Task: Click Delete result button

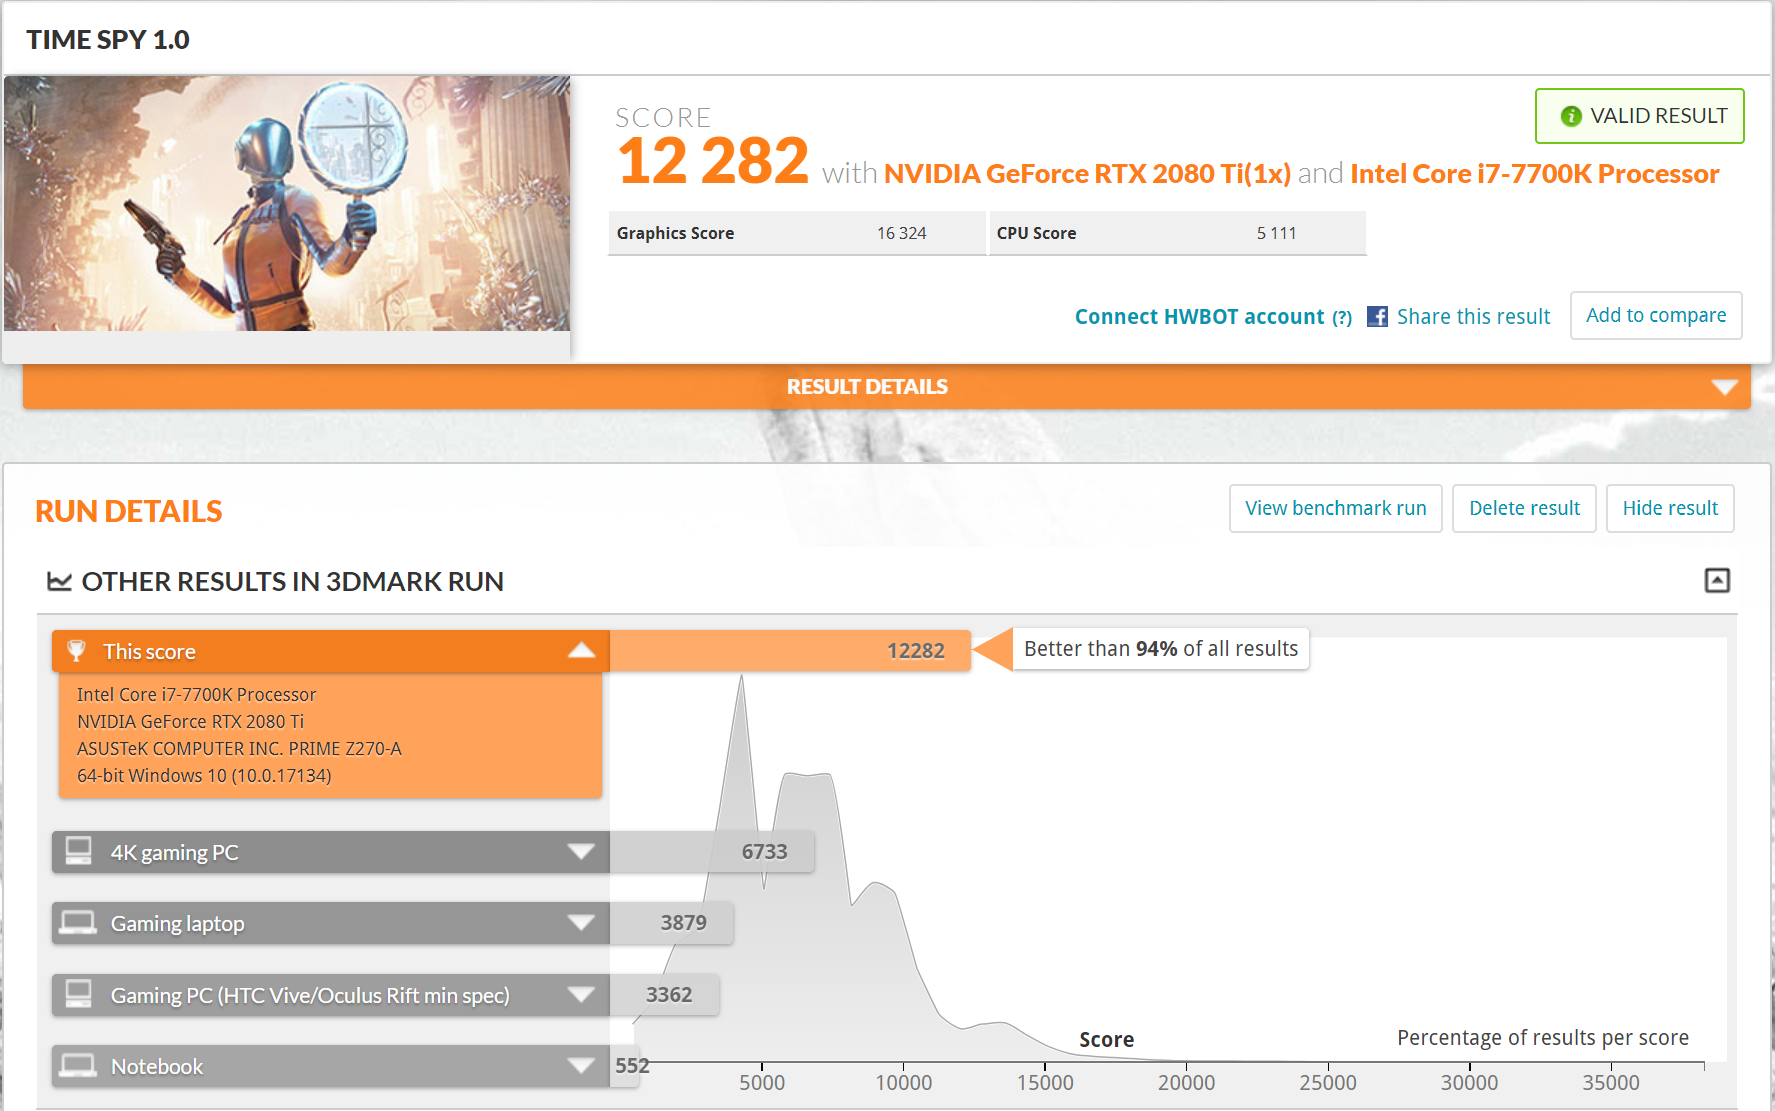Action: pos(1524,509)
